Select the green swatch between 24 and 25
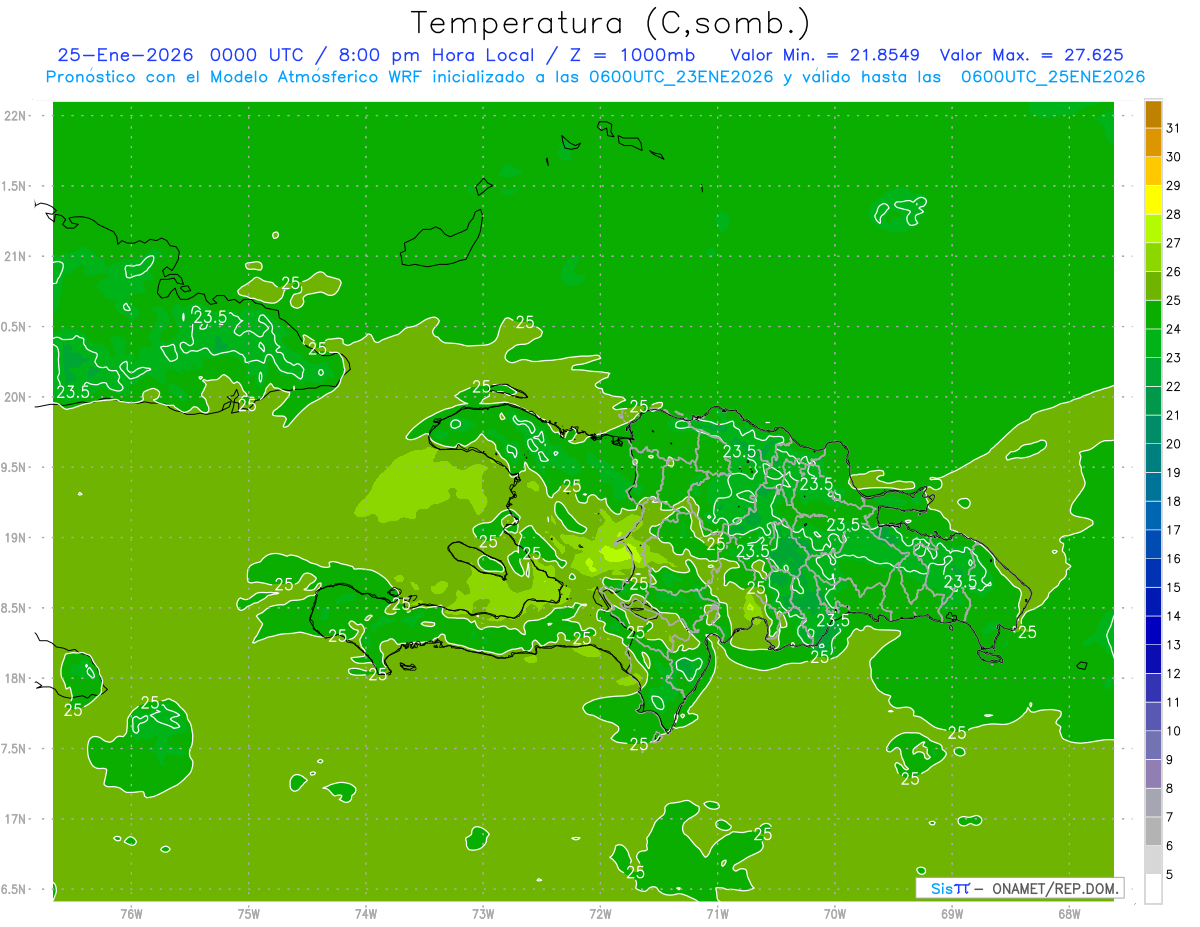The height and width of the screenshot is (927, 1200). click(x=1153, y=315)
